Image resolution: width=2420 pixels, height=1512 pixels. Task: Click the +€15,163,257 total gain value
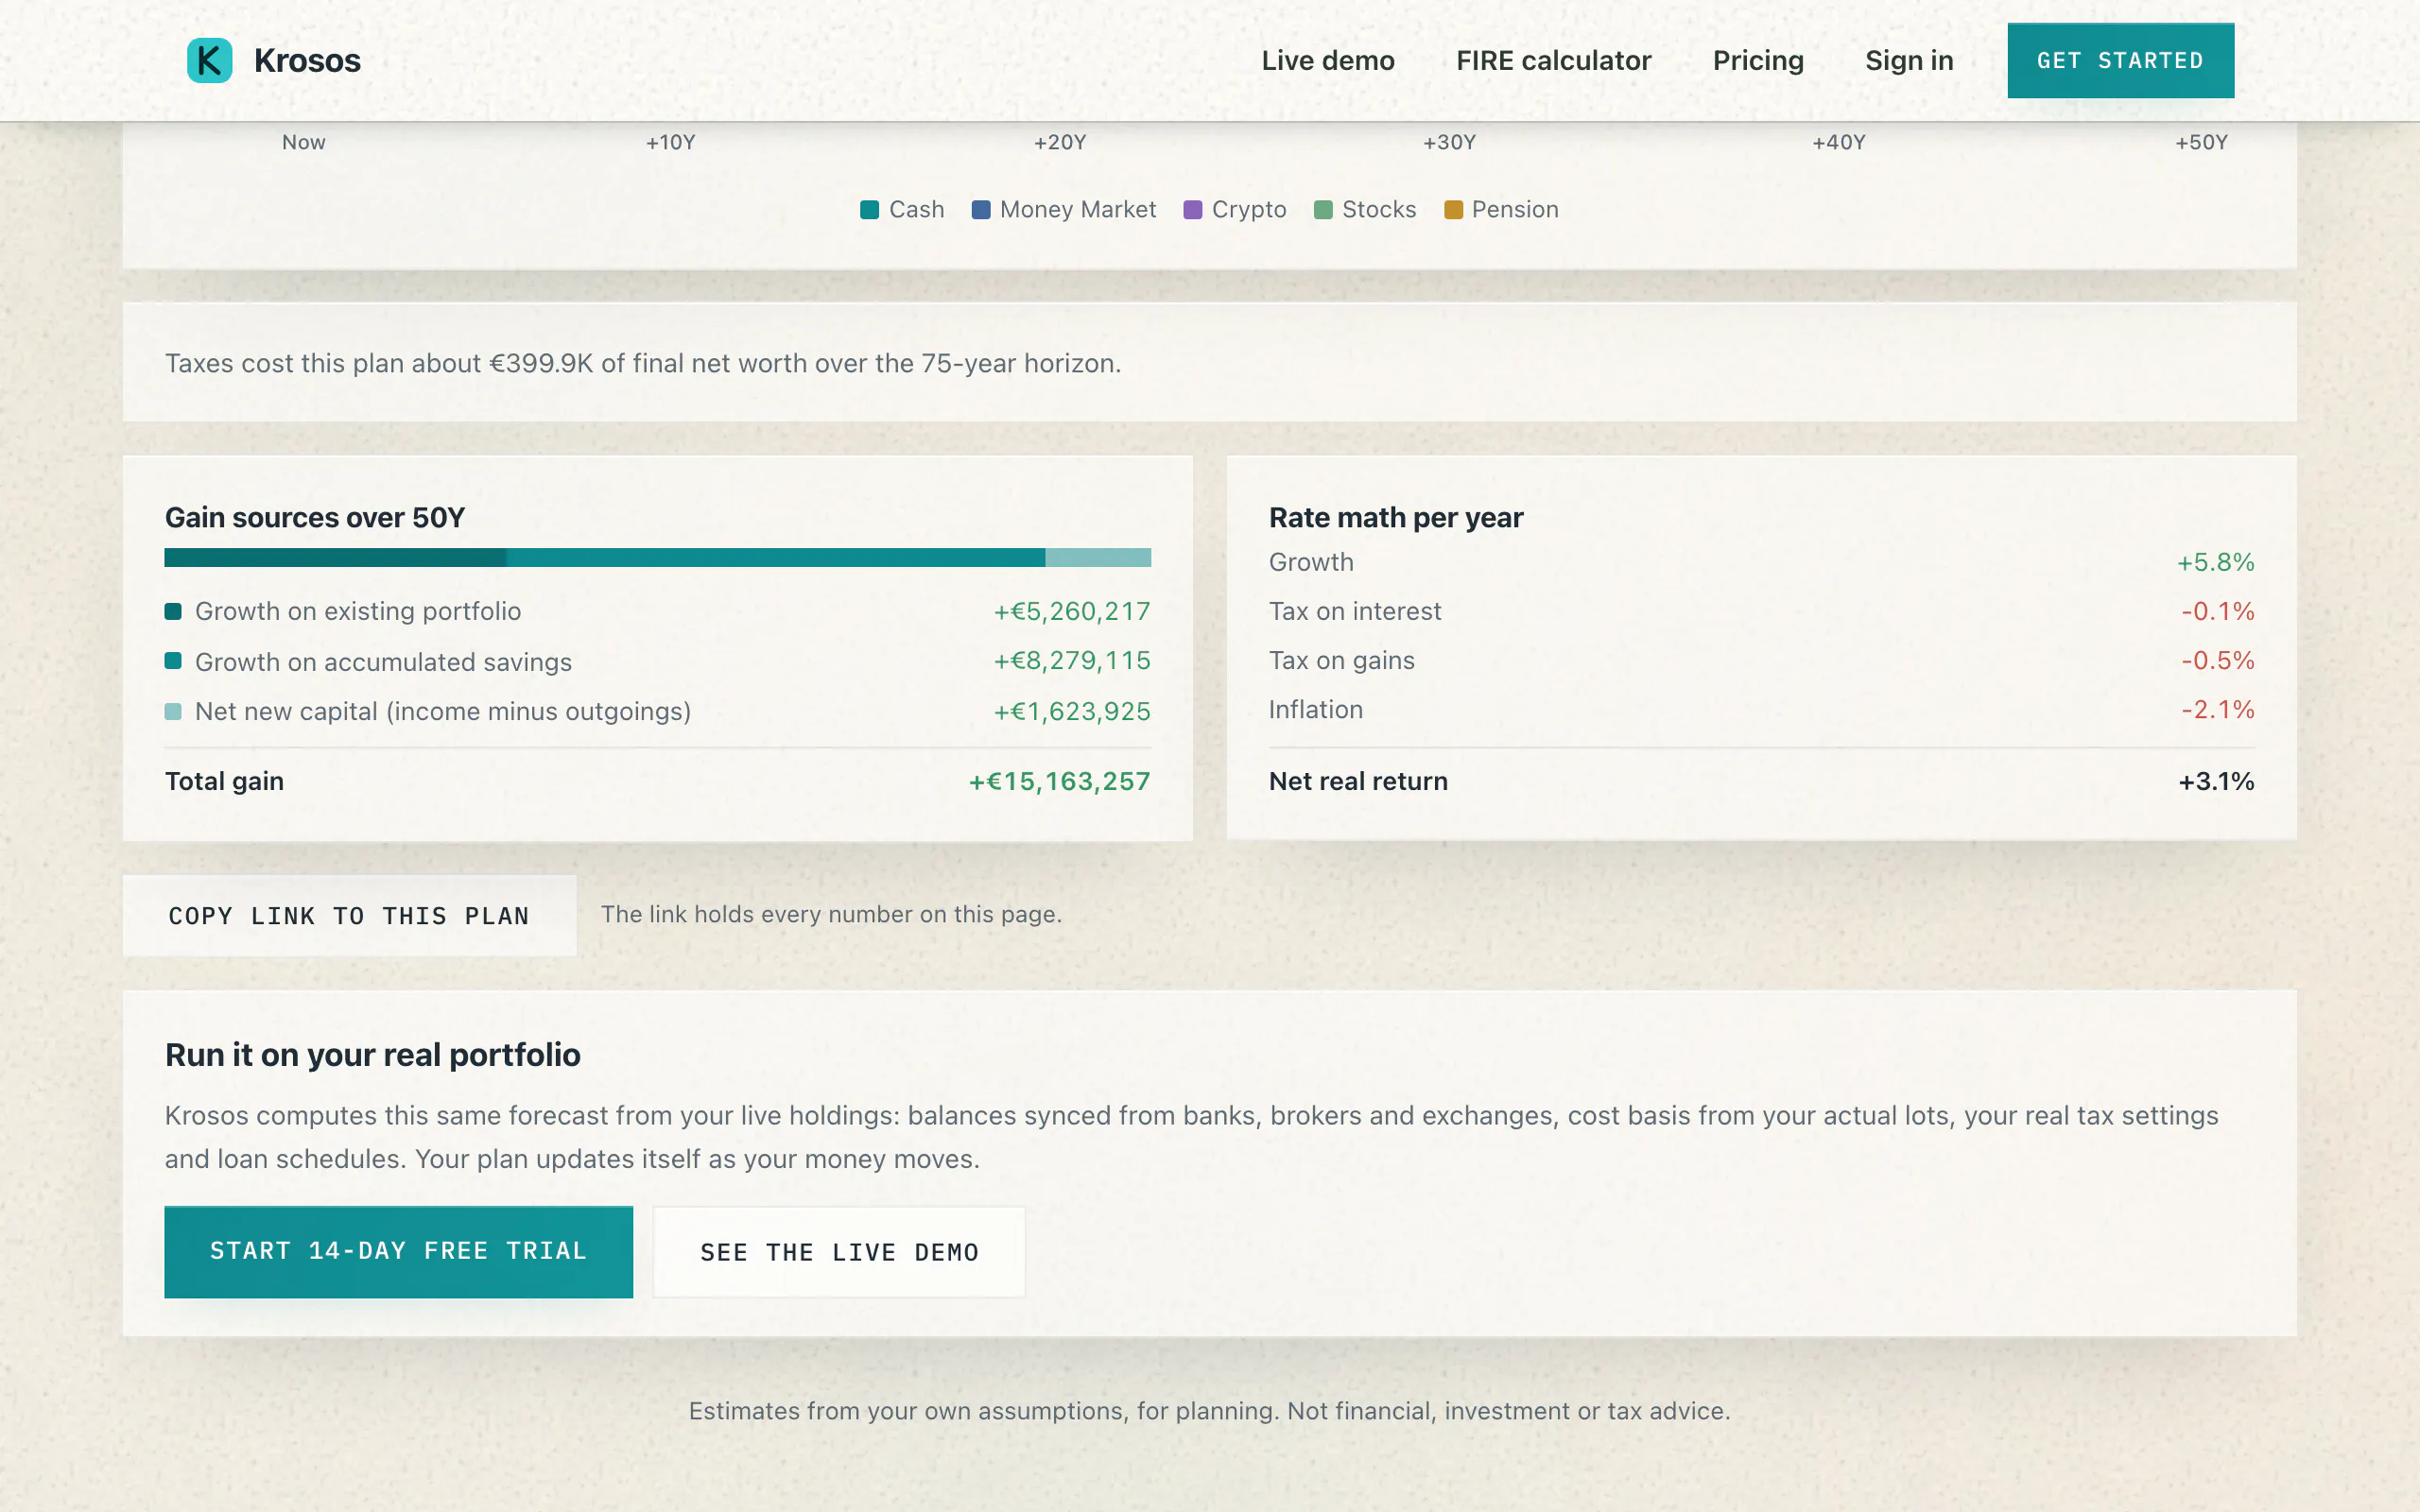[x=1060, y=781]
